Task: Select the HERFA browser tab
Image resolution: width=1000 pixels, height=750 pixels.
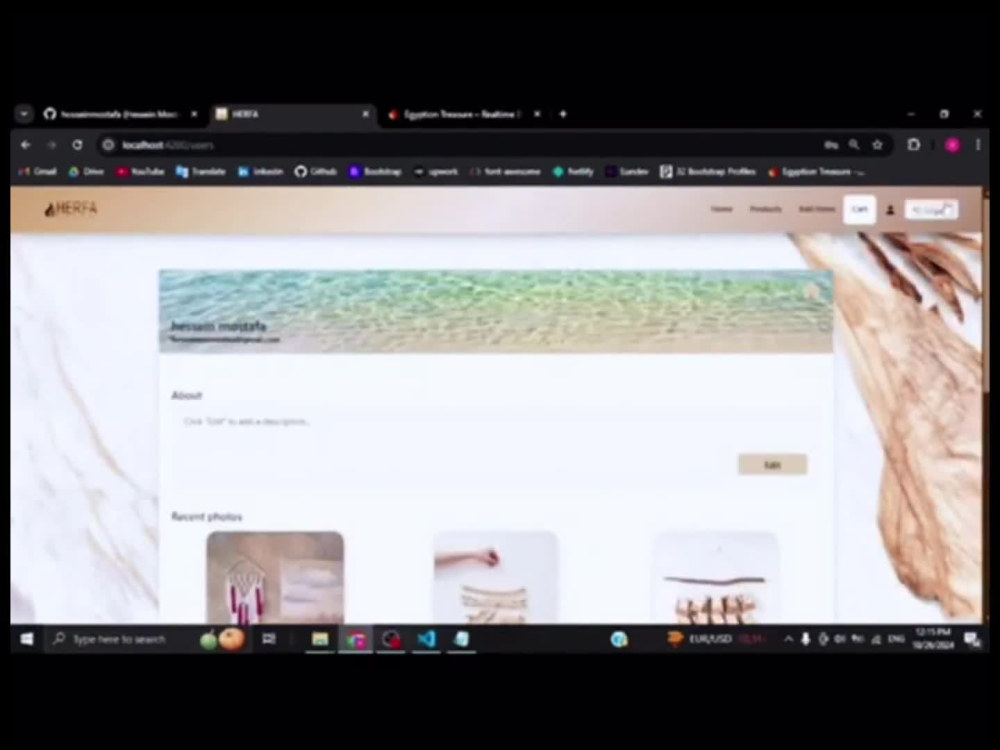Action: [x=292, y=114]
